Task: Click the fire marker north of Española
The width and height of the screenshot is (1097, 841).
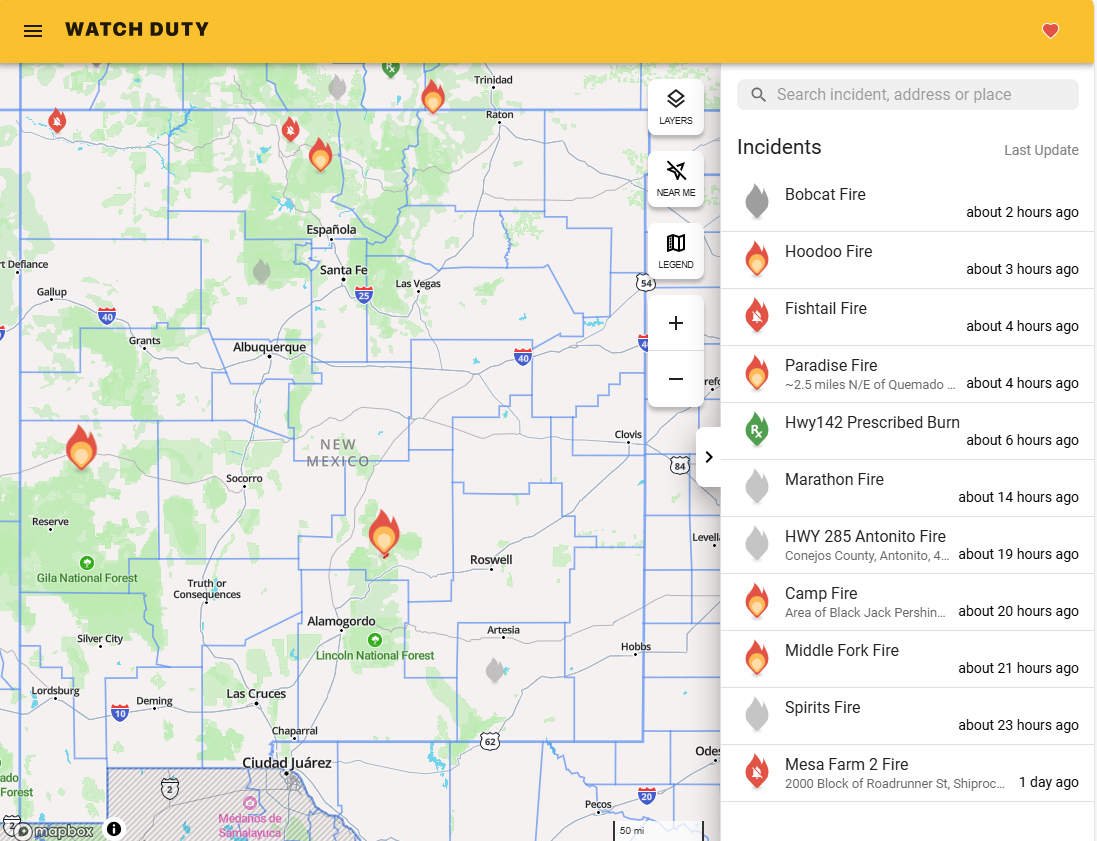Action: click(x=320, y=155)
